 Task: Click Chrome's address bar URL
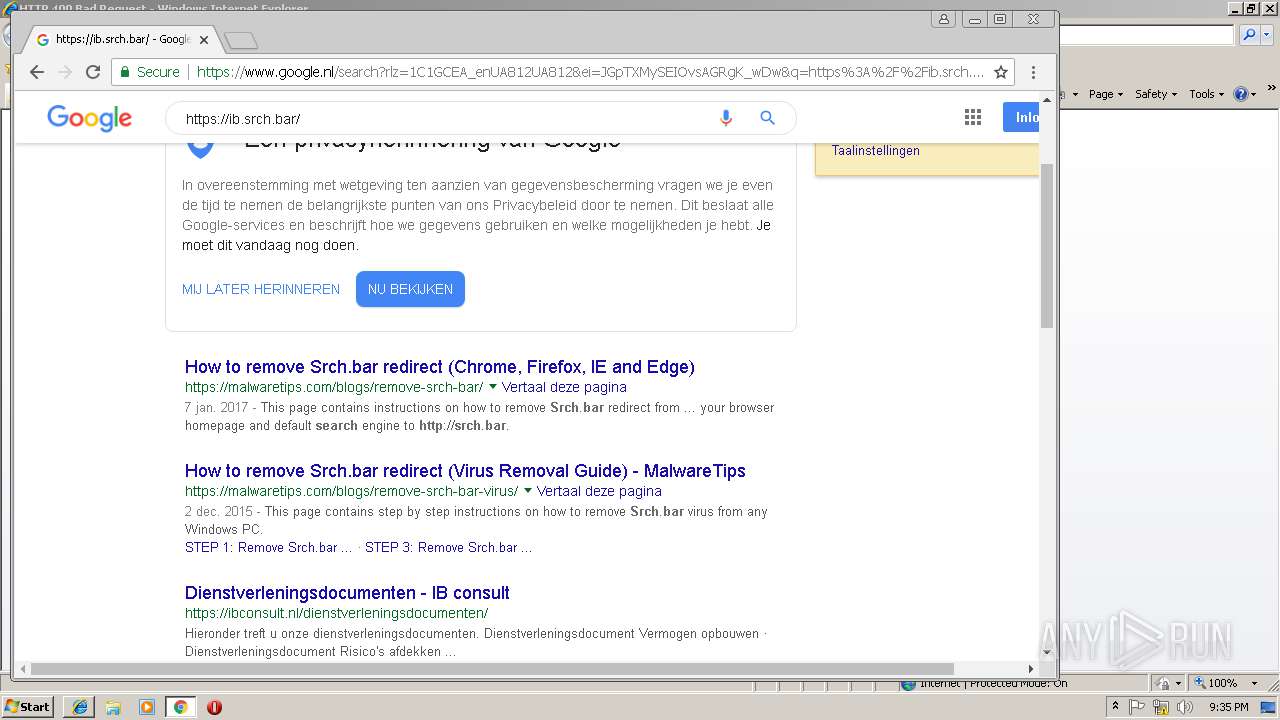coord(590,72)
